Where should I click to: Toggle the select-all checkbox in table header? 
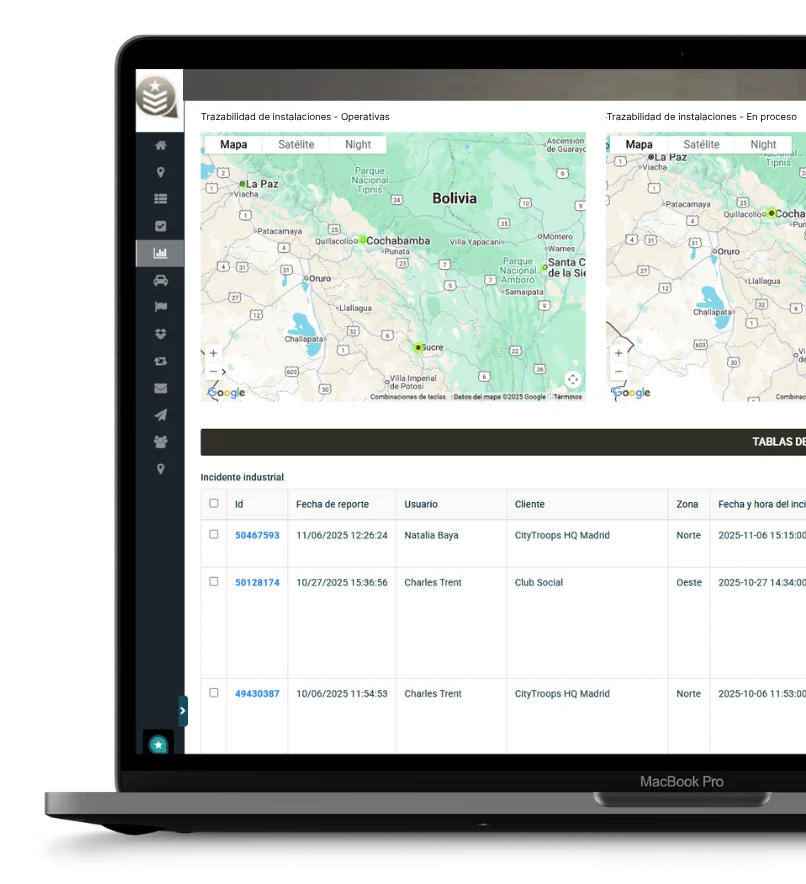[x=214, y=503]
